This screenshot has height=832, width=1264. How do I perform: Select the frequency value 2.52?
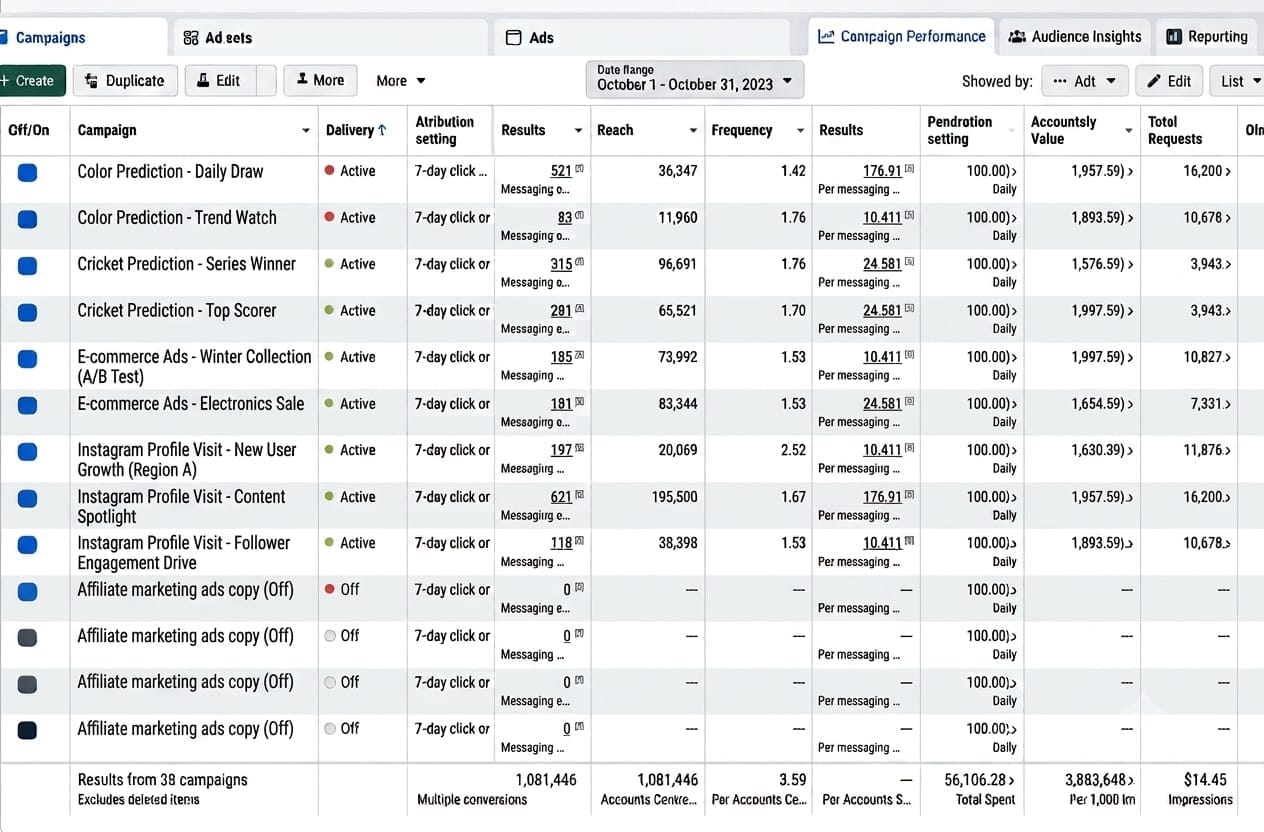(793, 450)
